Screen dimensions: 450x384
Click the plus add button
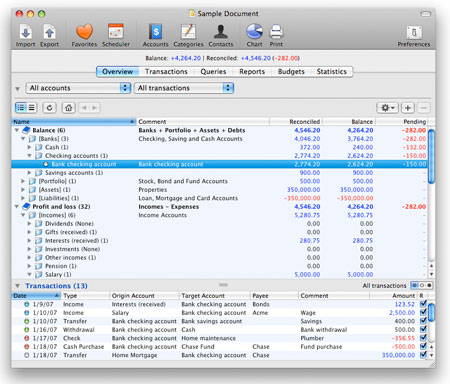[407, 108]
